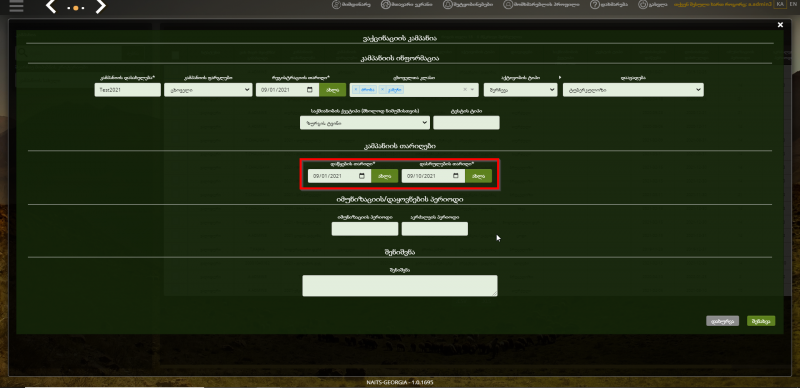
Task: Open the sample type dropdown in second row
Action: point(365,123)
